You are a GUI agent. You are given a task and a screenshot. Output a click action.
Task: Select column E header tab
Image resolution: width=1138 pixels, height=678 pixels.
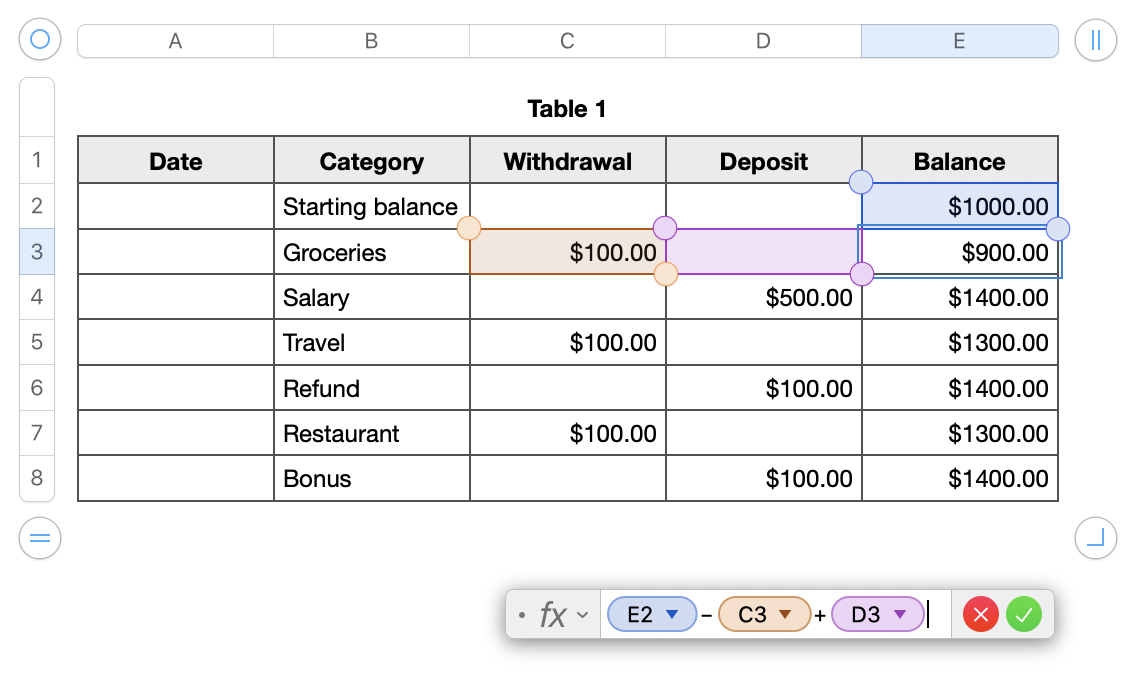959,41
